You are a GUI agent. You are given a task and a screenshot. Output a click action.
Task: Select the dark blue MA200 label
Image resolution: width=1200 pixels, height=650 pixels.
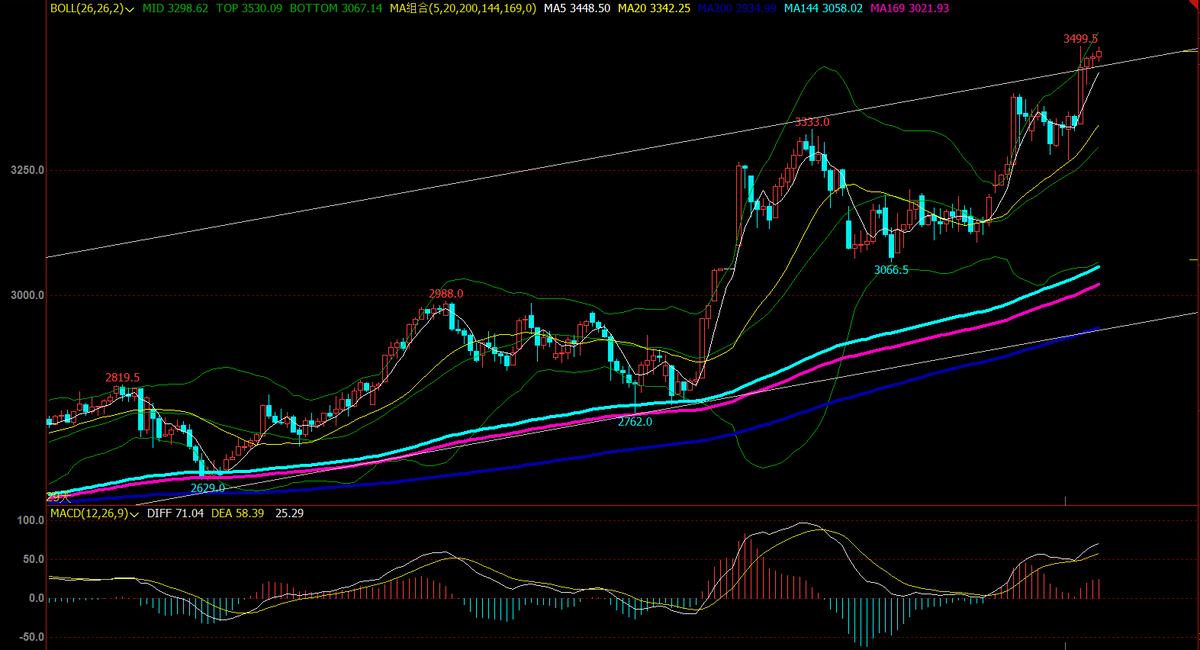[x=739, y=8]
